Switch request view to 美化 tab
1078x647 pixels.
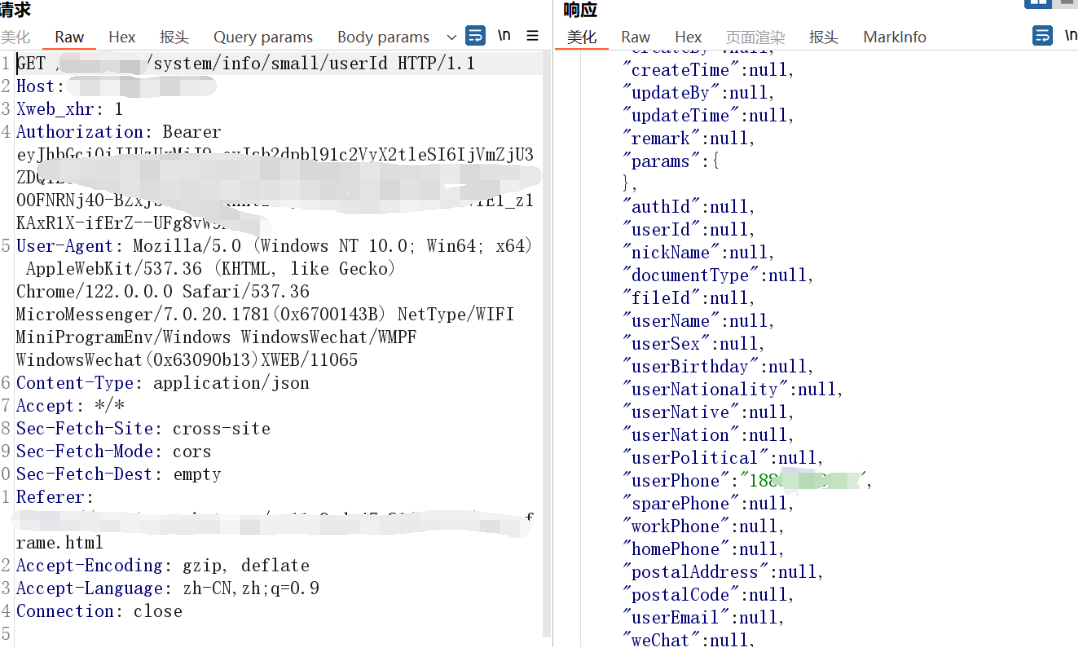[16, 37]
